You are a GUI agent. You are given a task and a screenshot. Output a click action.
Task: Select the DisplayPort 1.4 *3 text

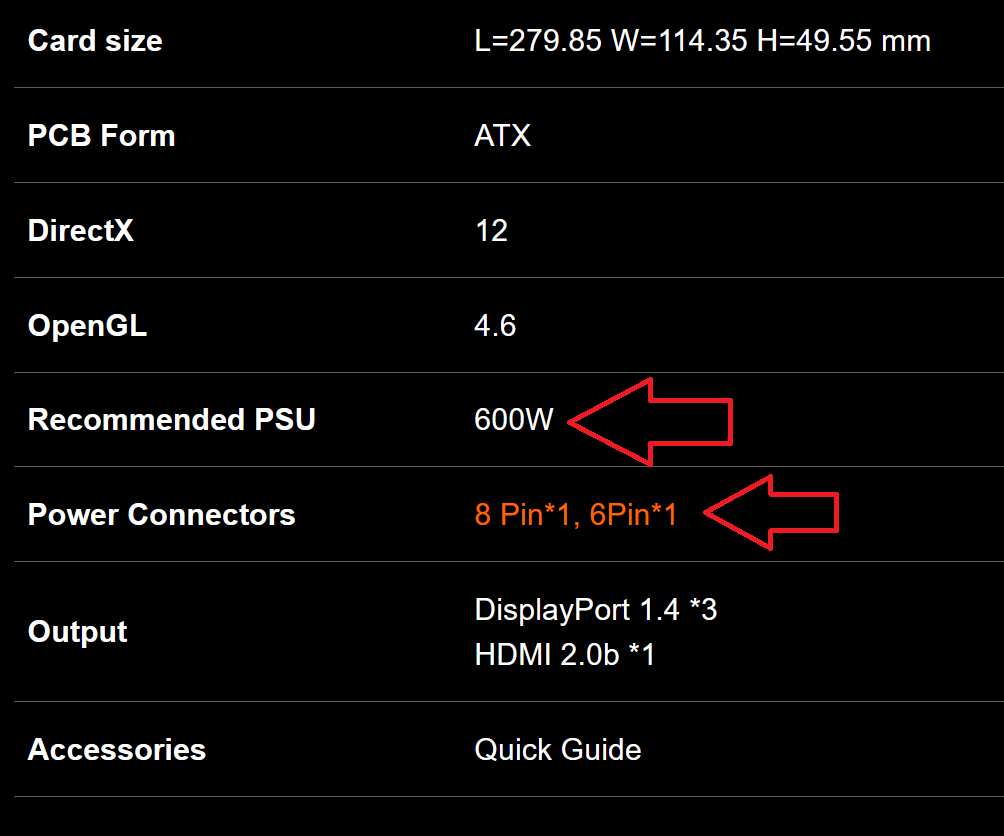pos(595,609)
